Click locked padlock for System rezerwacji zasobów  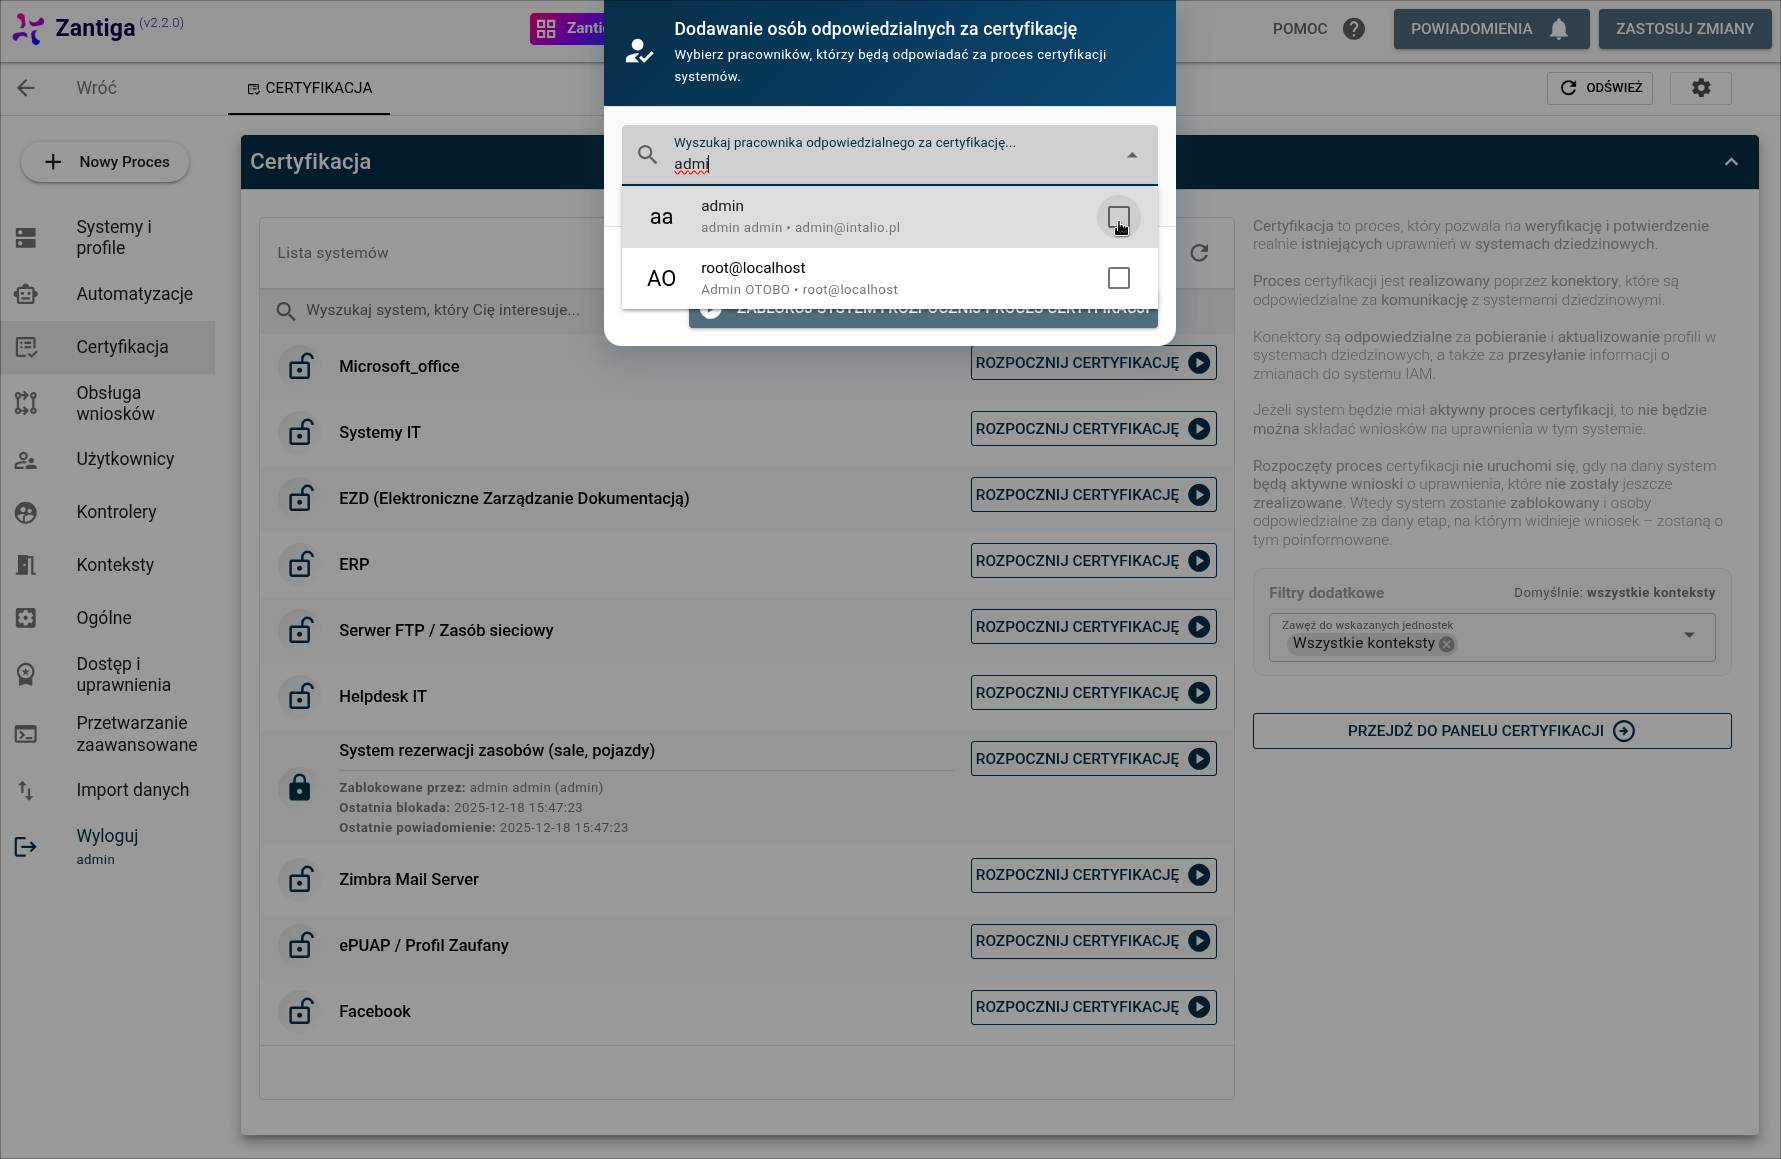299,787
